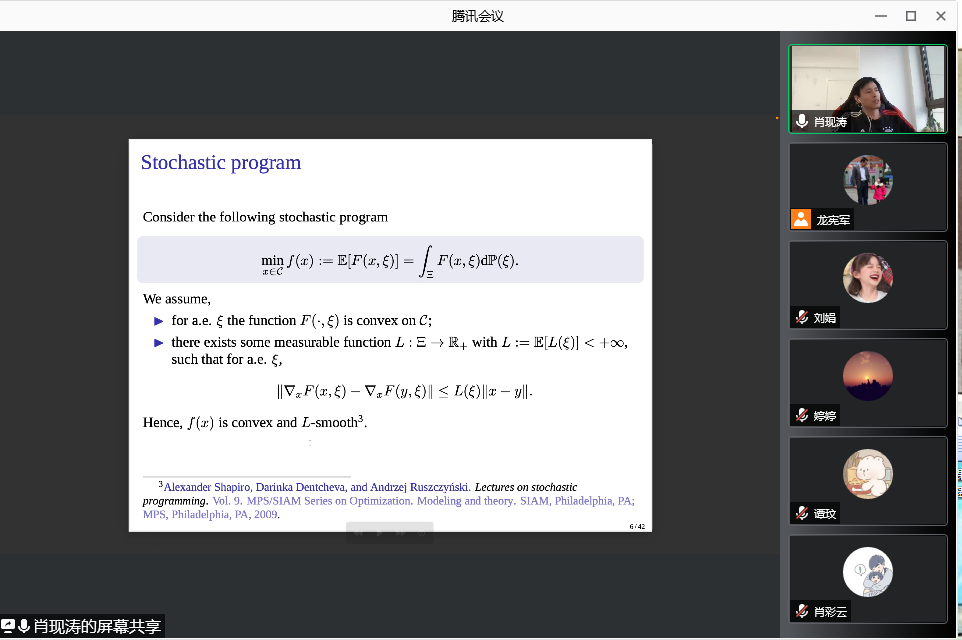Viewport: 962px width, 640px height.
Task: Click 婷婷's sunset avatar
Action: point(867,376)
